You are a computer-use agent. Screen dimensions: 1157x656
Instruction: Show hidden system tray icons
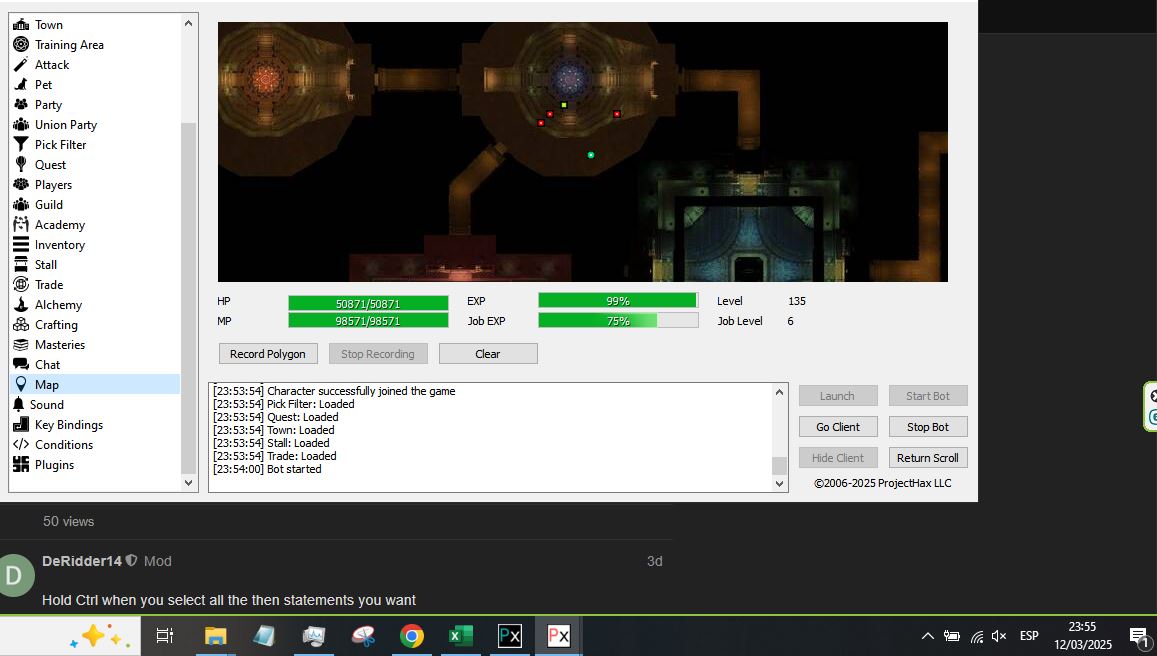coord(927,636)
